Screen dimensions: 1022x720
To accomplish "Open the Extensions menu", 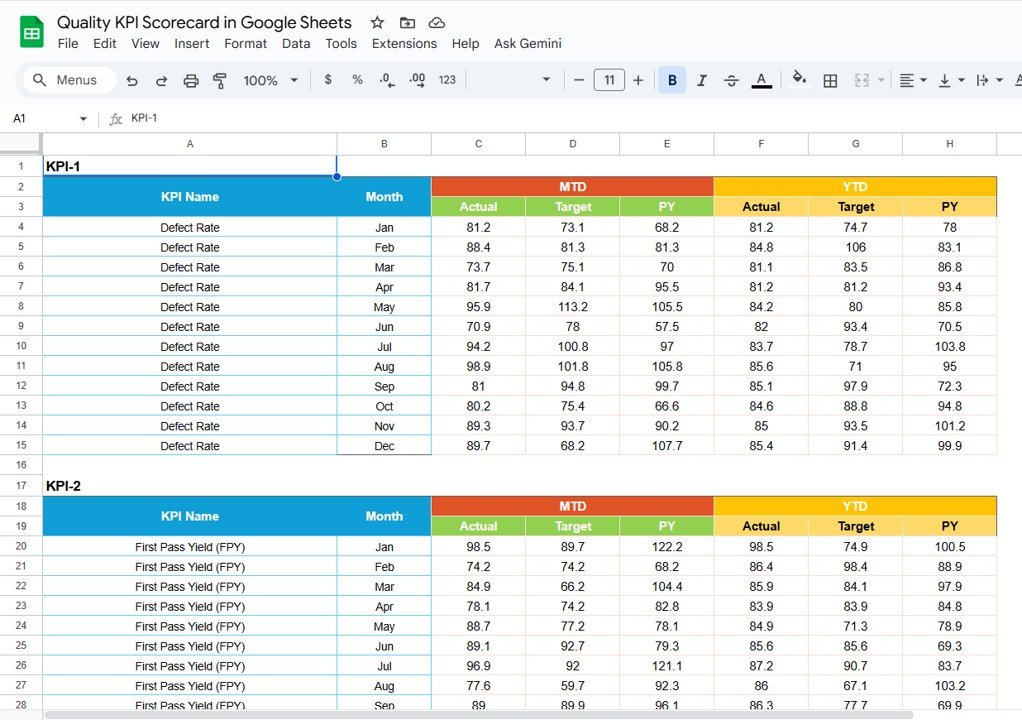I will [x=404, y=44].
